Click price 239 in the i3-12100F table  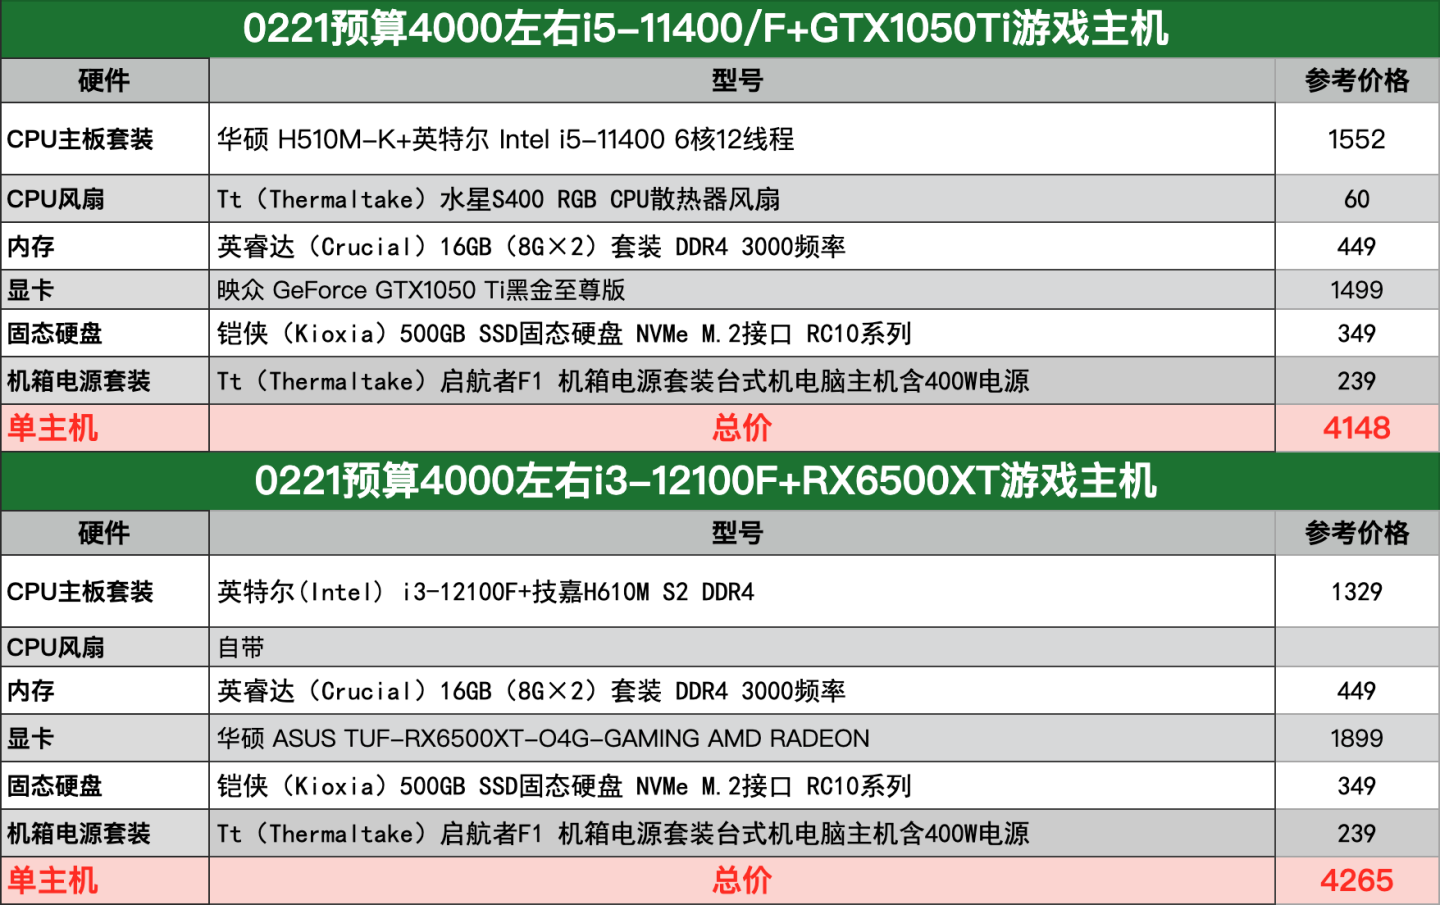tap(1357, 833)
